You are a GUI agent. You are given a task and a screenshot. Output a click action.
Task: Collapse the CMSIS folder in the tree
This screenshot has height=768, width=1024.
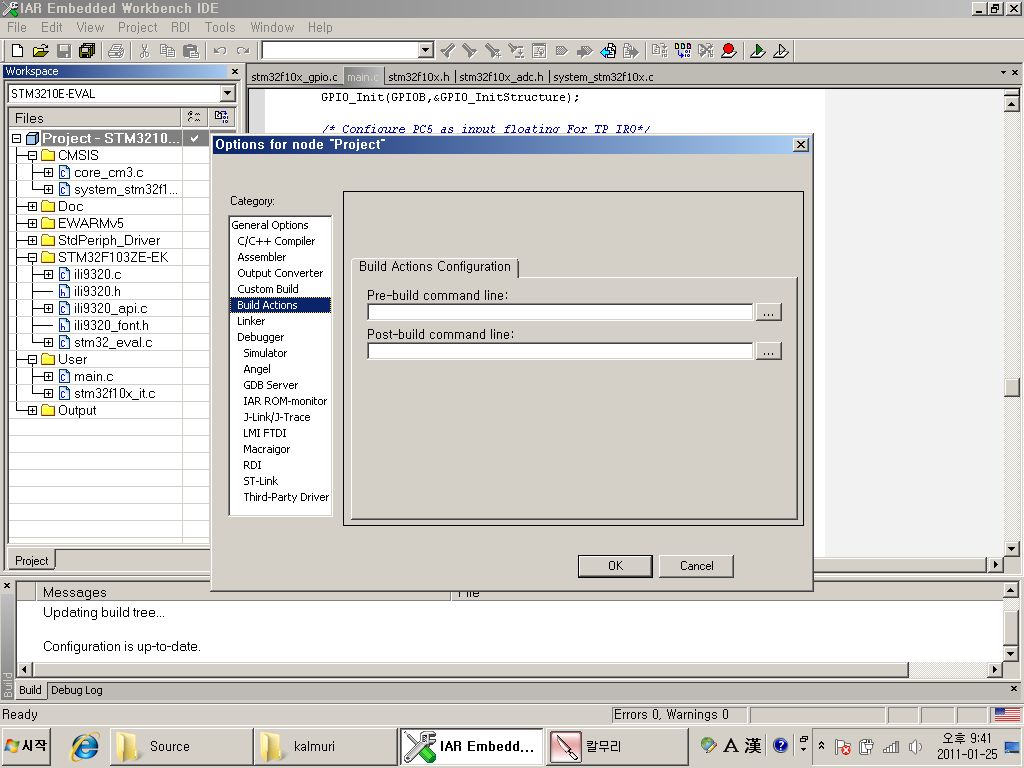coord(32,155)
